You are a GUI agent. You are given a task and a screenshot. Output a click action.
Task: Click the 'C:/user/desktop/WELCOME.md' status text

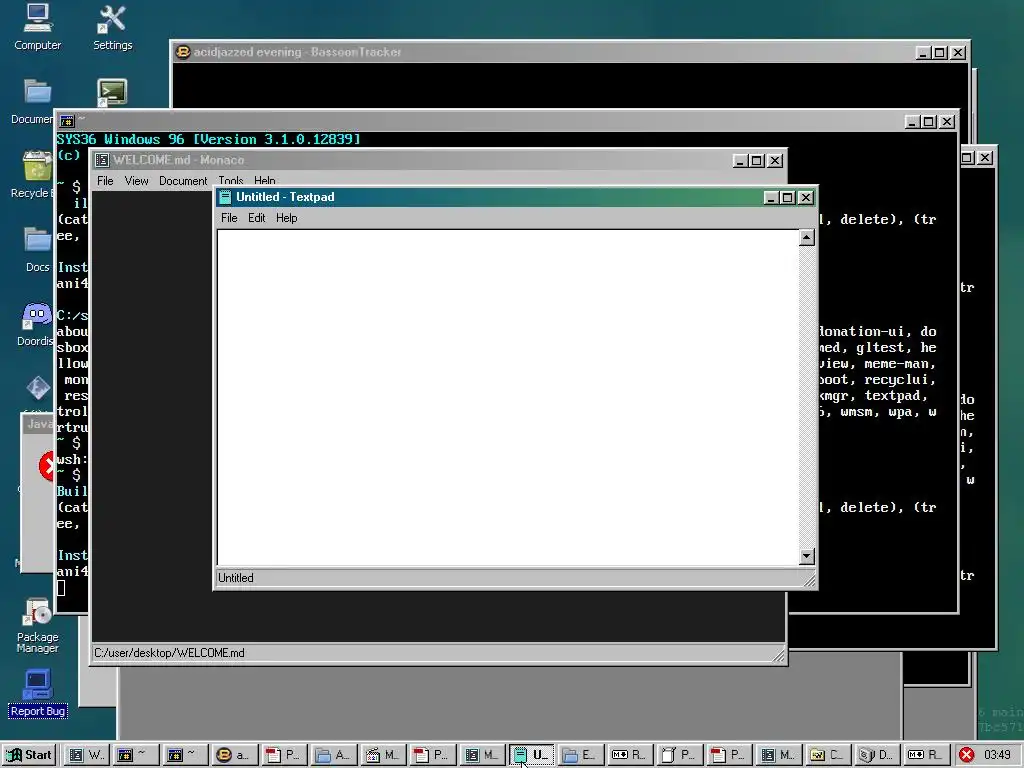pos(169,653)
